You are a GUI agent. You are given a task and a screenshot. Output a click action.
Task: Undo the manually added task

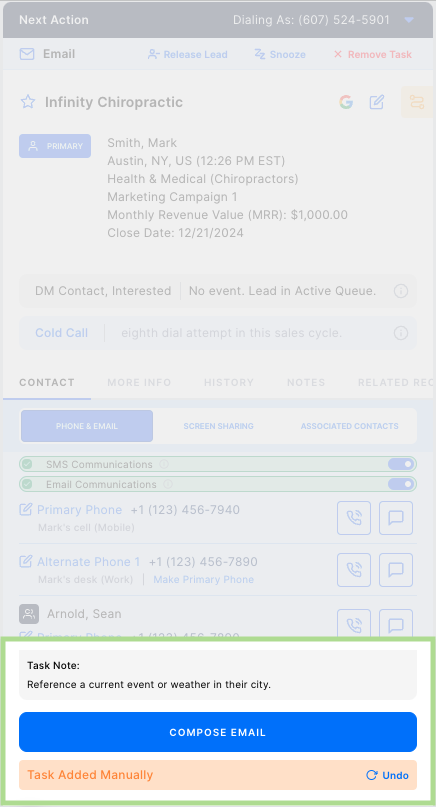[388, 775]
